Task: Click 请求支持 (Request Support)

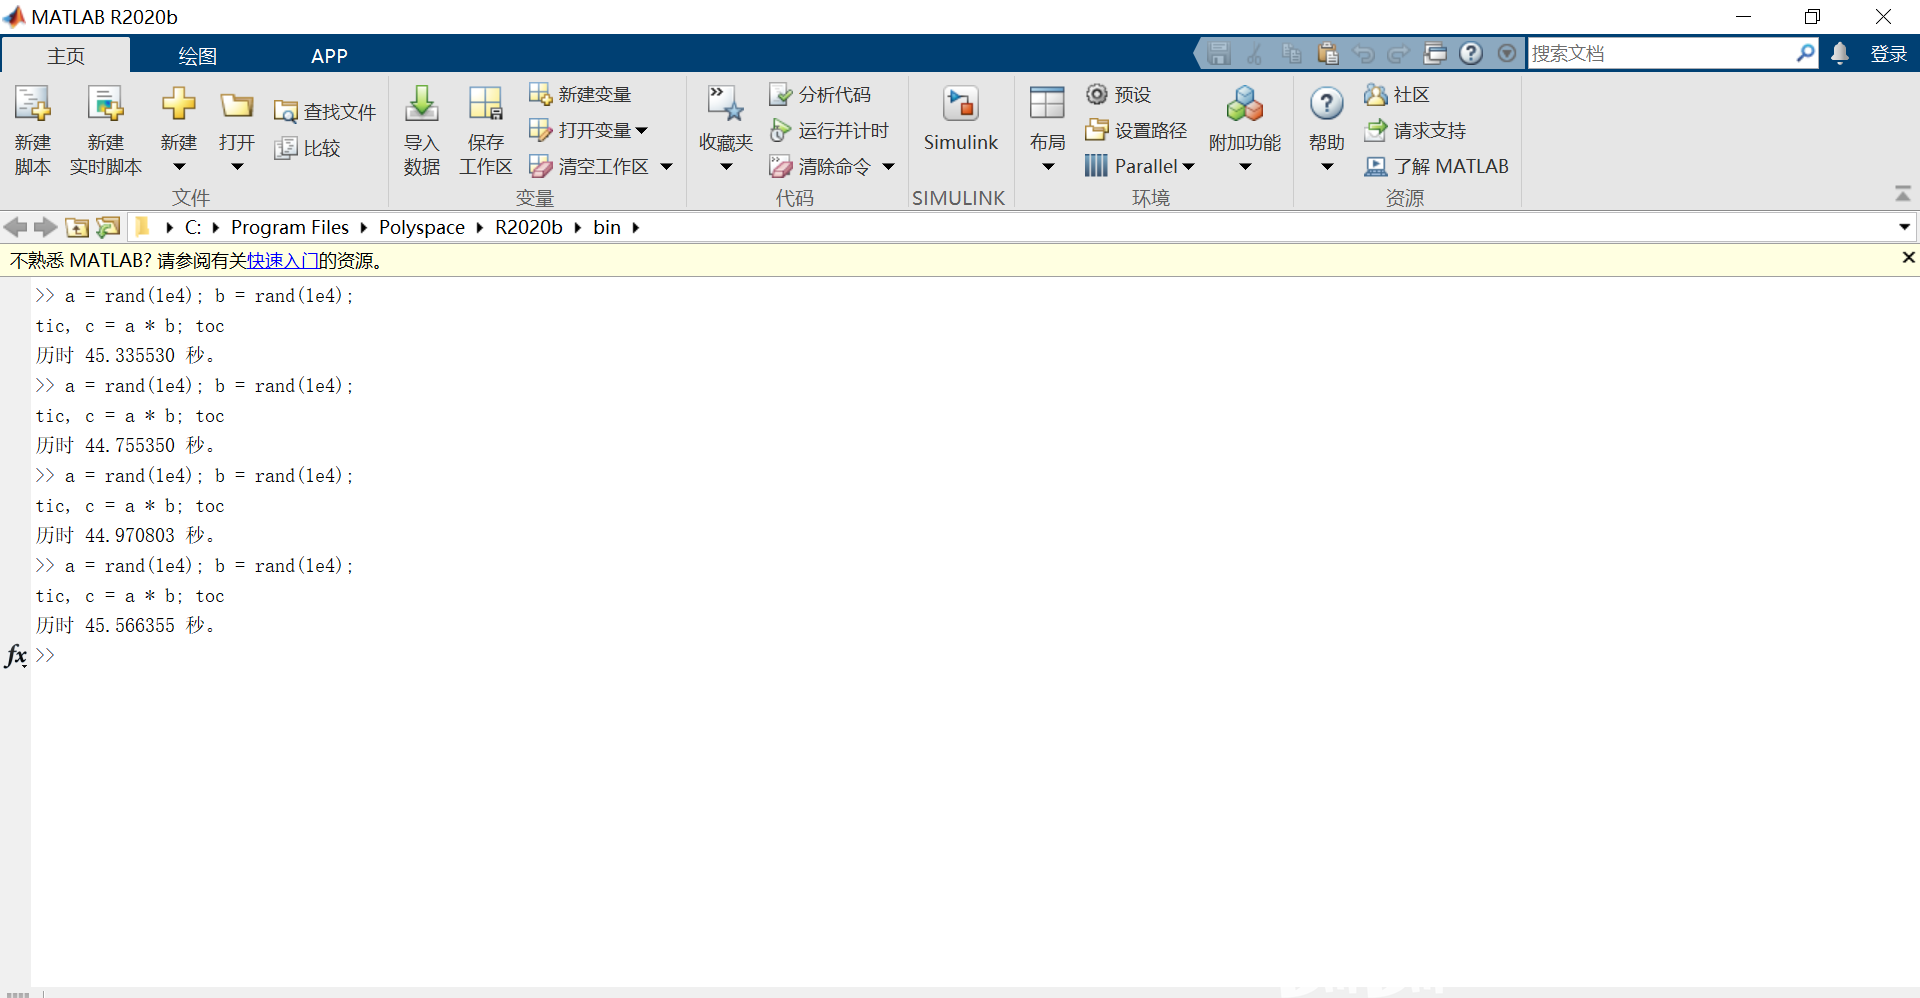Action: click(x=1415, y=130)
